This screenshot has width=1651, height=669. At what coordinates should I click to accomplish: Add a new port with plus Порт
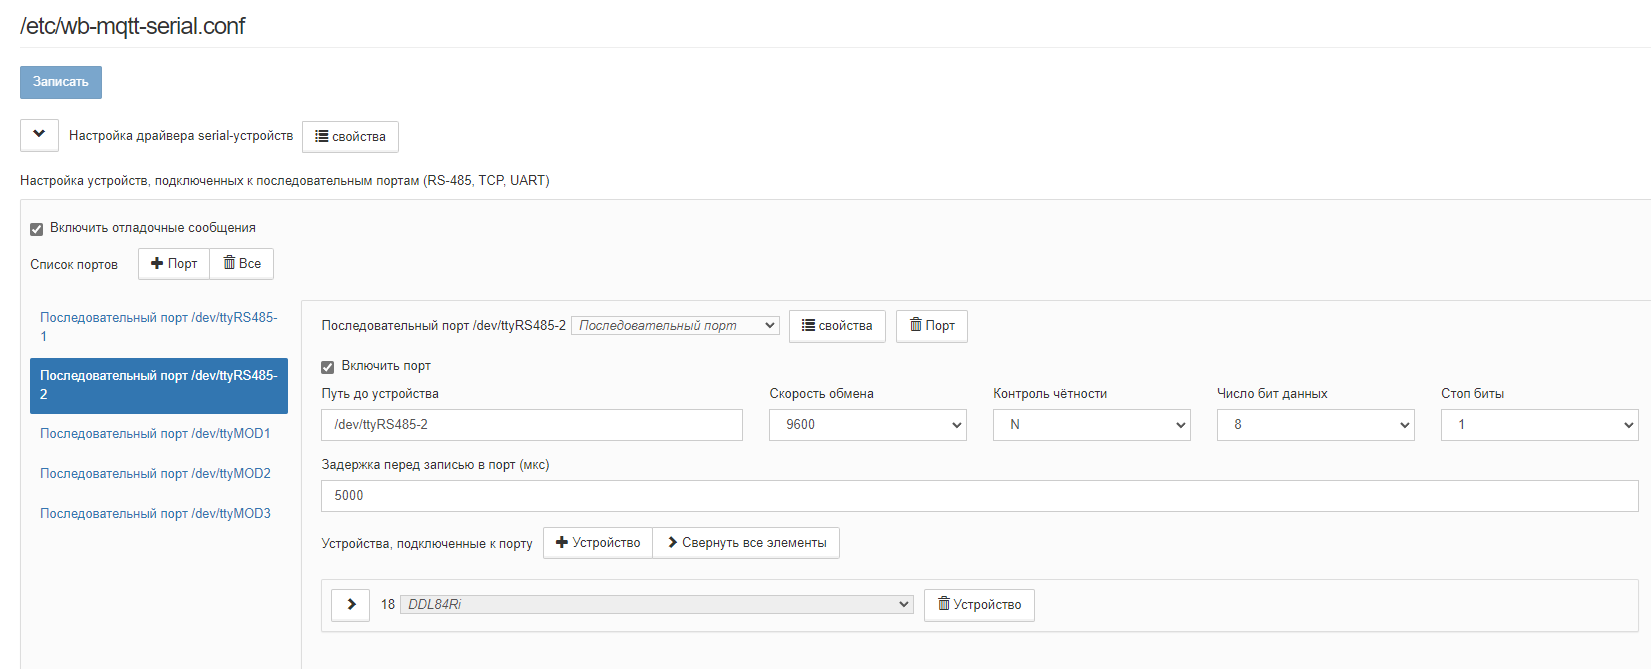(x=174, y=264)
